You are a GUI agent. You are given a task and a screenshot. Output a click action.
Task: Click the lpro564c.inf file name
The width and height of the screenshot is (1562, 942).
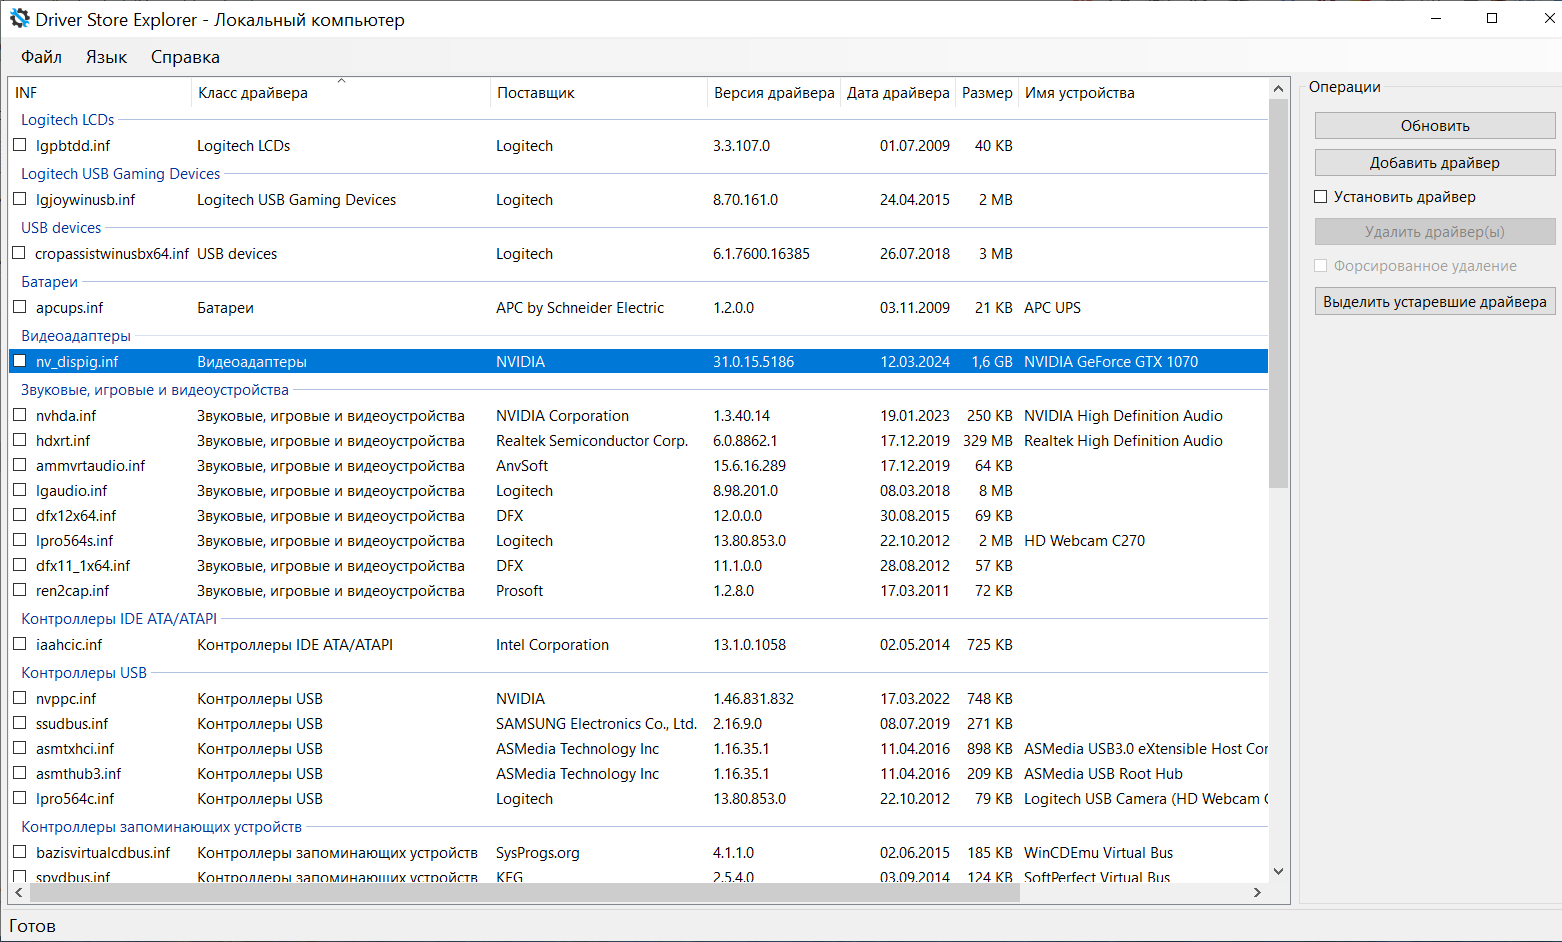pos(75,799)
